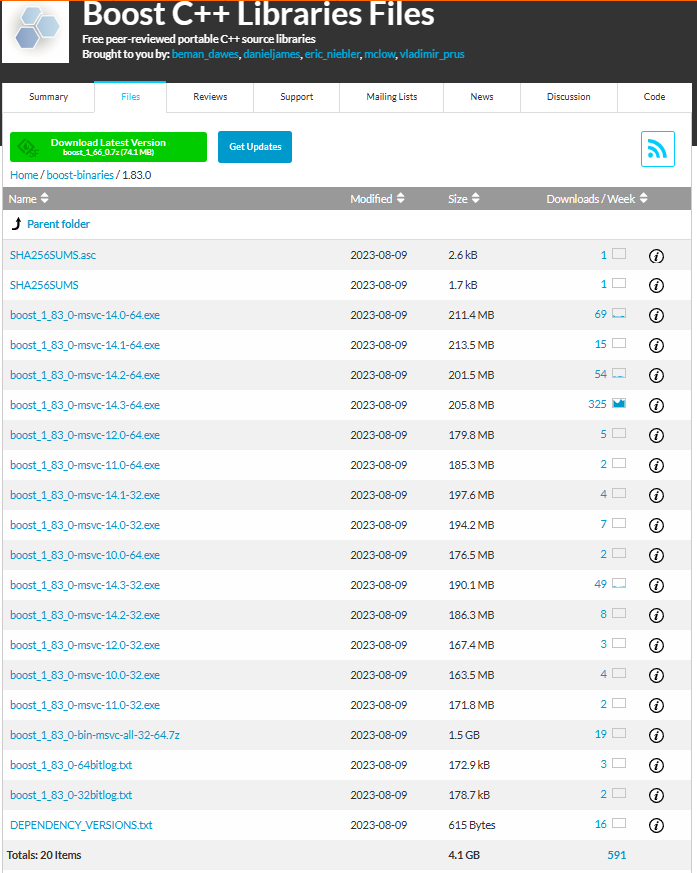Image resolution: width=697 pixels, height=873 pixels.
Task: Sort by Downloads / Week
Action: click(597, 199)
